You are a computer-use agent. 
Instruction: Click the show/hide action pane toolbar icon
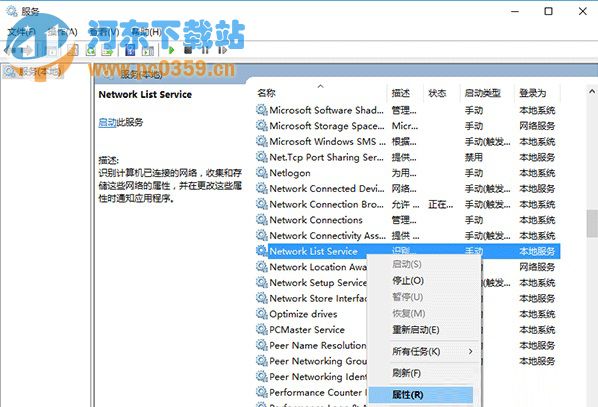tap(148, 50)
